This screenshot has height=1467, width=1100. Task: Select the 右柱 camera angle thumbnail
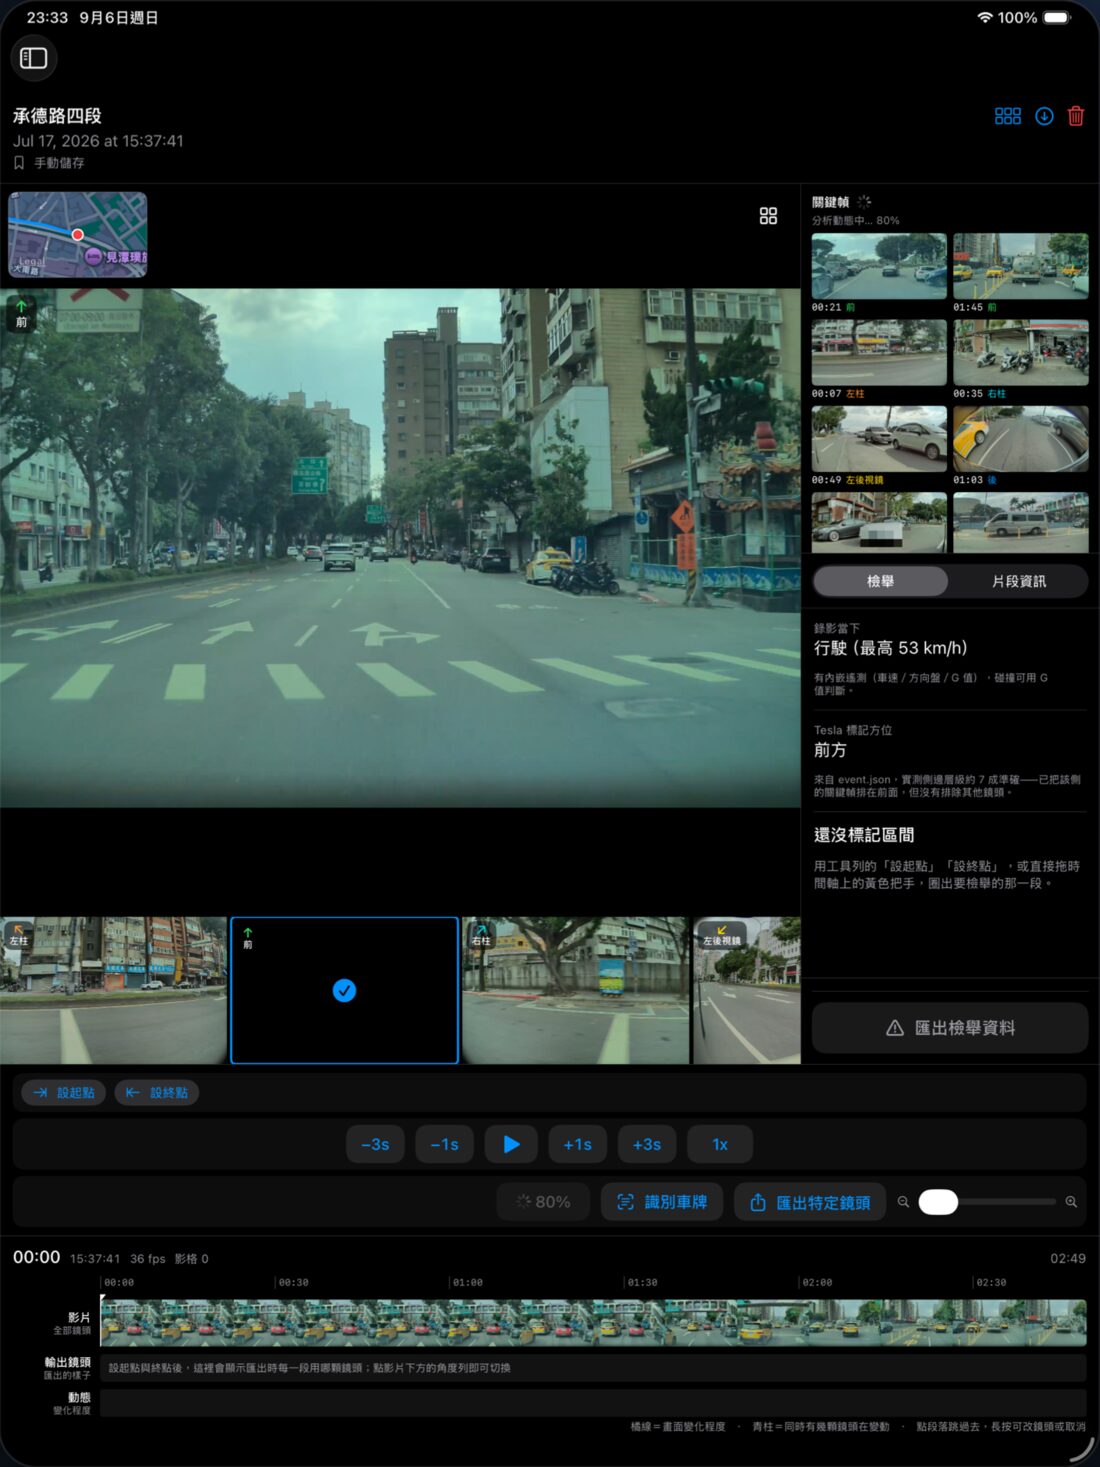pos(575,990)
